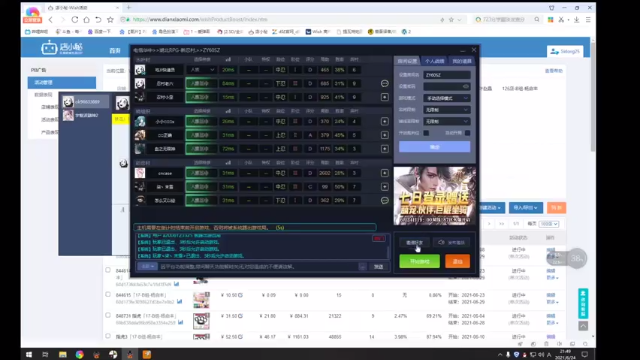Open the game mode dropdown below the password field
640x360 pixels.
pos(447,98)
